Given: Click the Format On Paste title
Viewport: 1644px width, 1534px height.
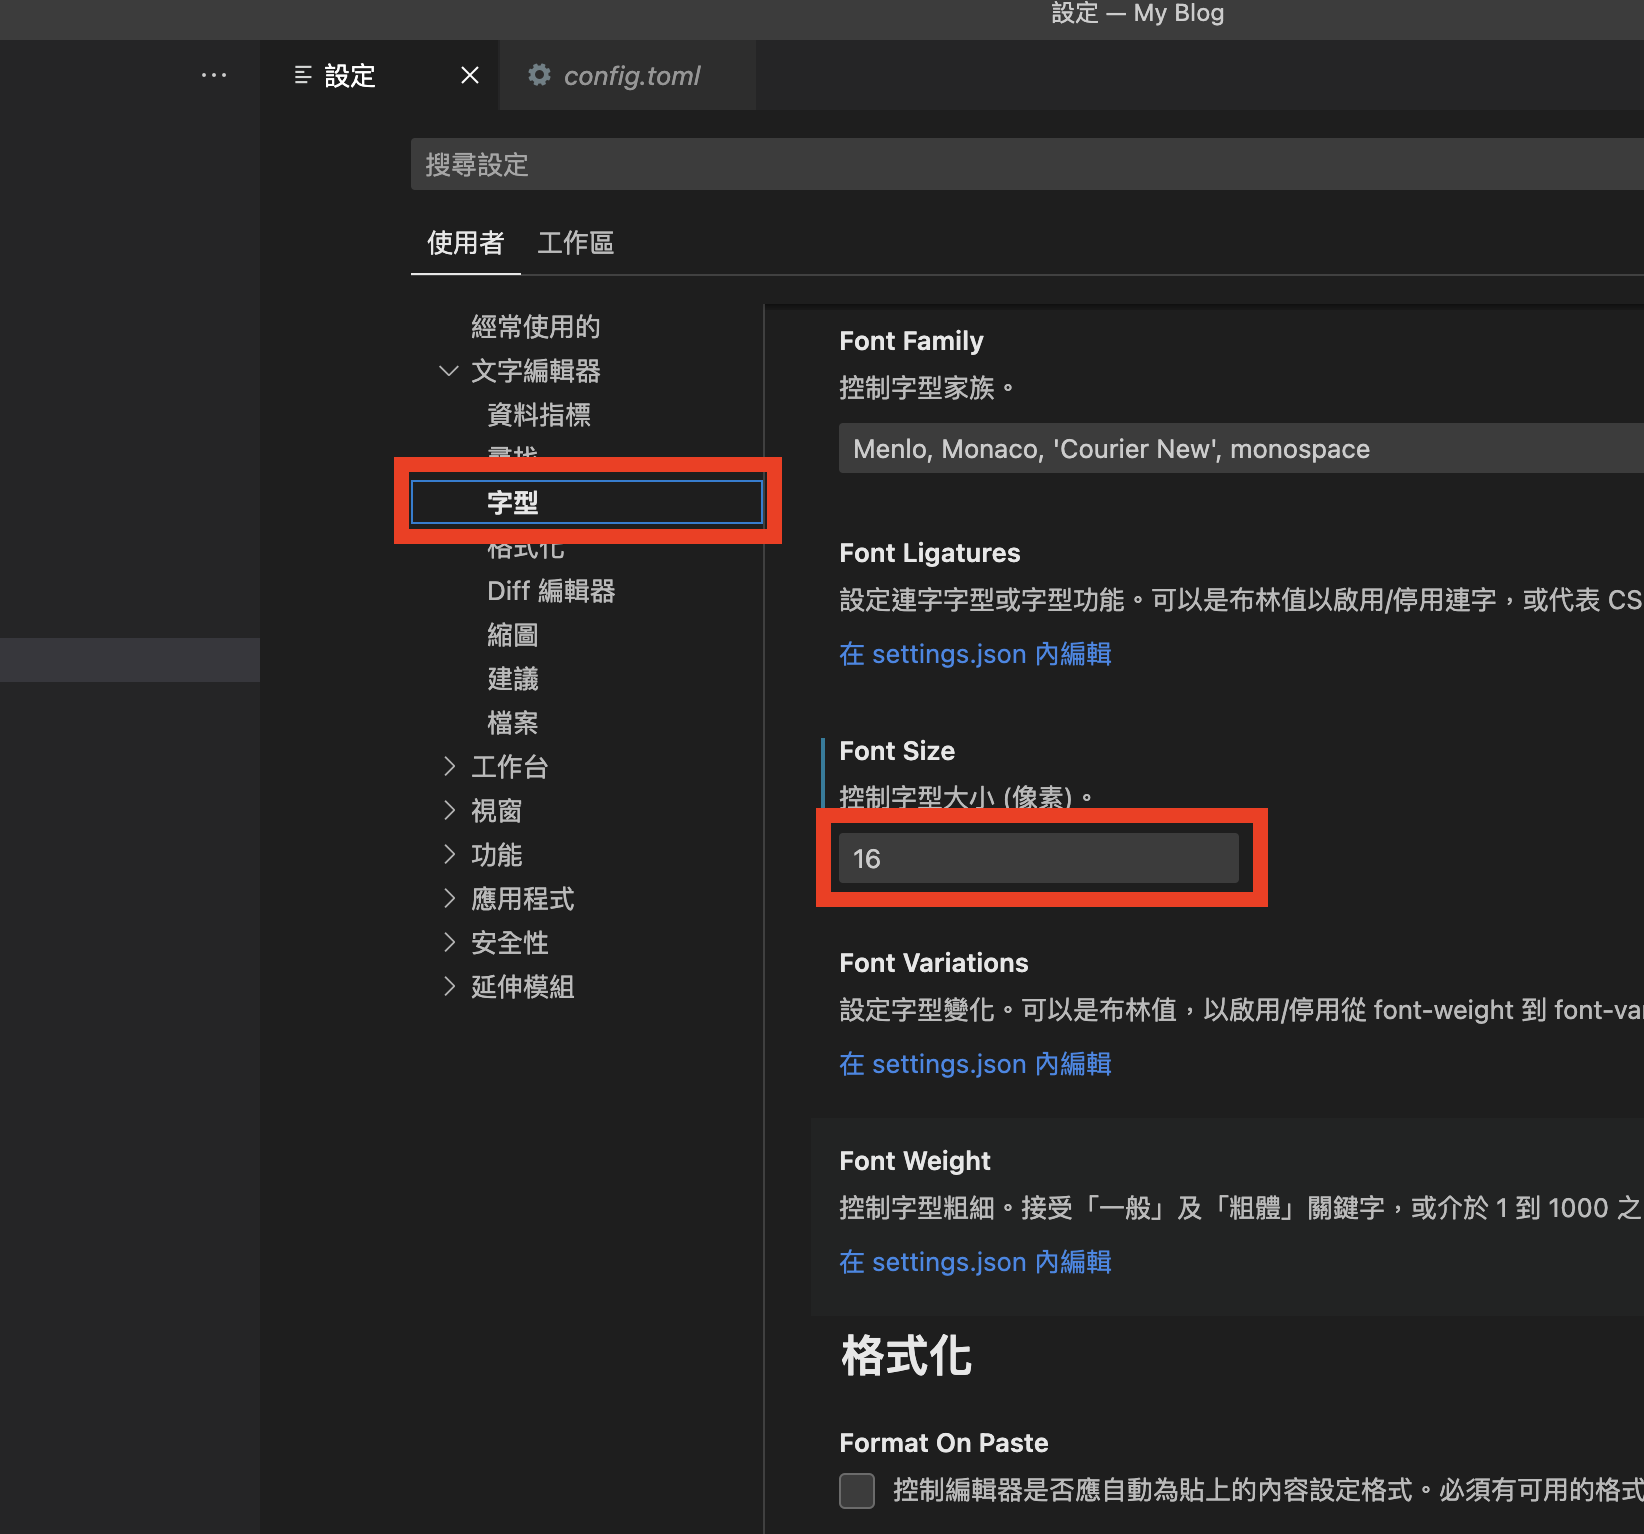Looking at the screenshot, I should [x=944, y=1443].
